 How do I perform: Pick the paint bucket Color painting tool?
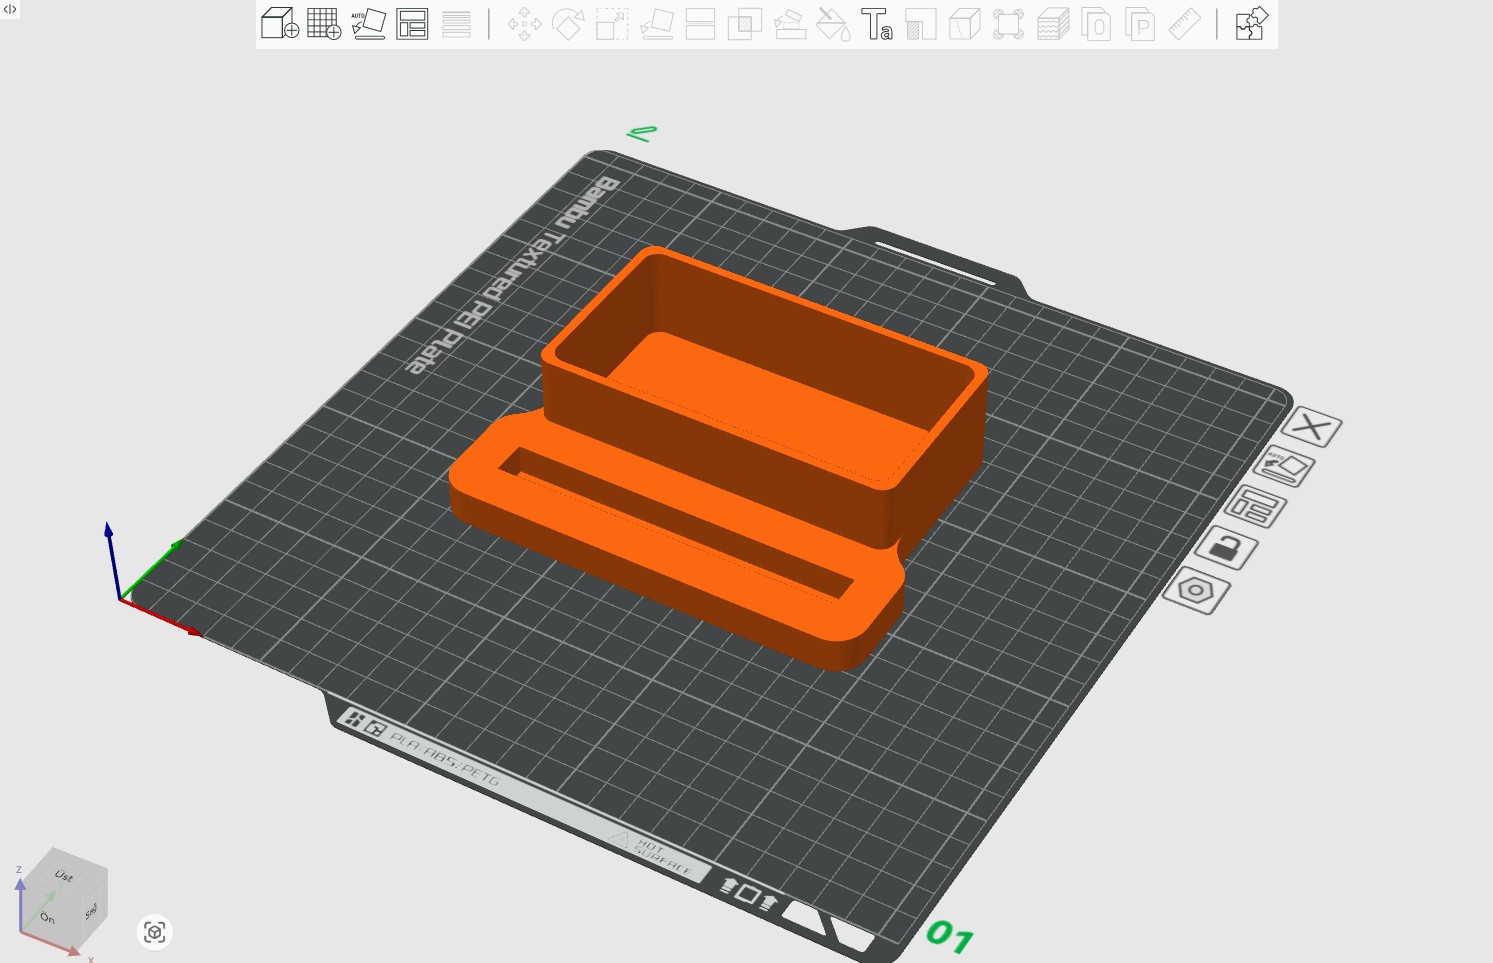[x=833, y=24]
